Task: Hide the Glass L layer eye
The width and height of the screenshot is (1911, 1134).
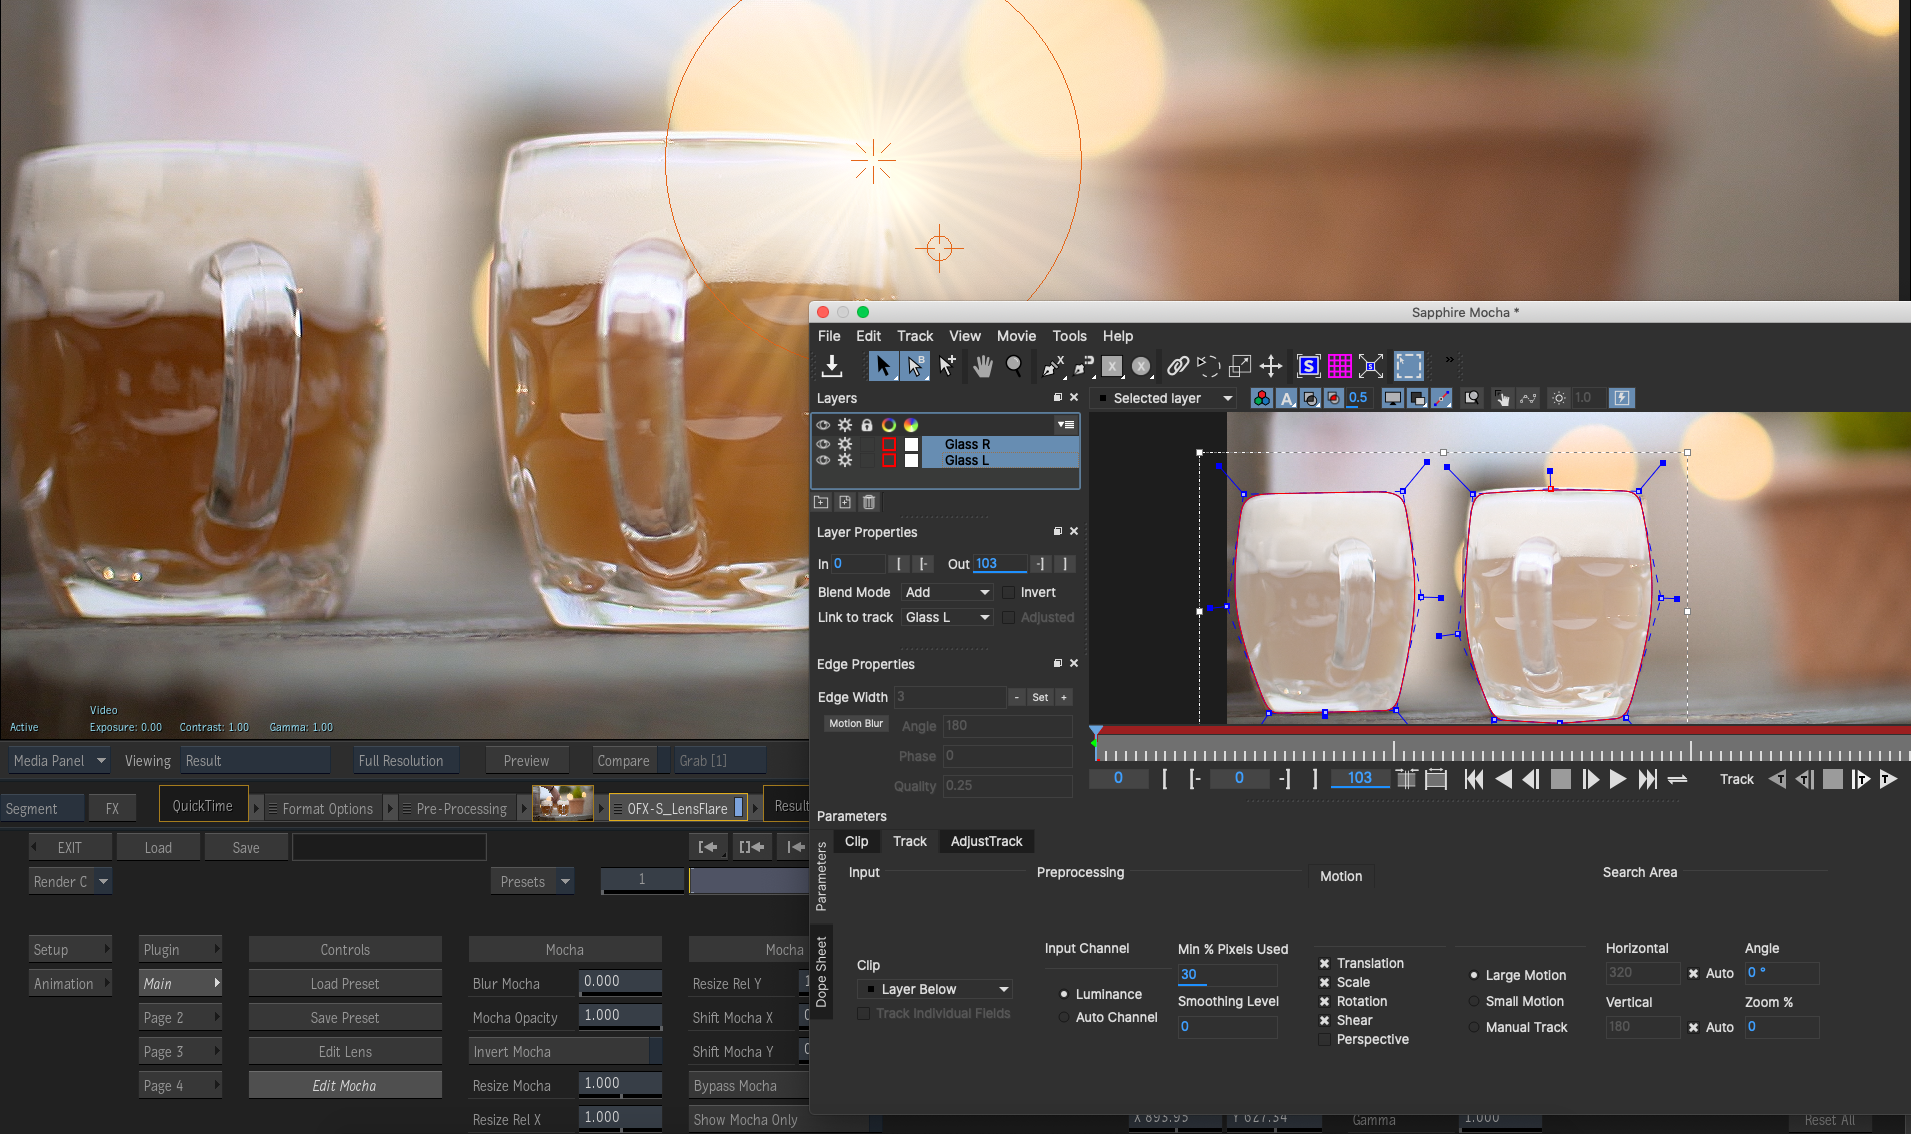Action: [823, 460]
